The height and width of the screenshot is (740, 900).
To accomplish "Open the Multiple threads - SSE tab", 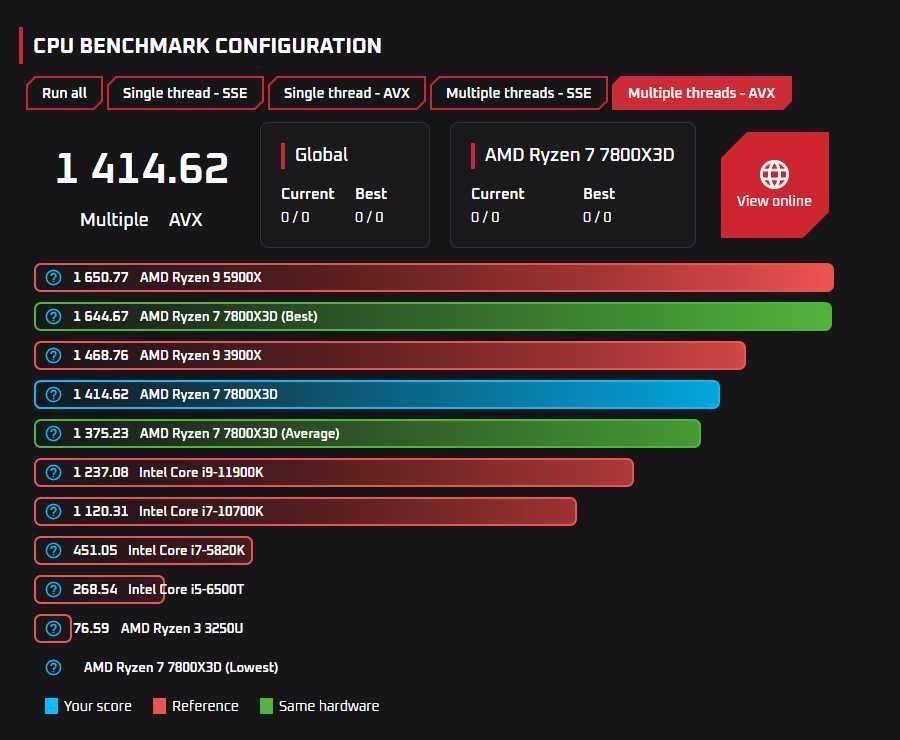I will click(518, 93).
